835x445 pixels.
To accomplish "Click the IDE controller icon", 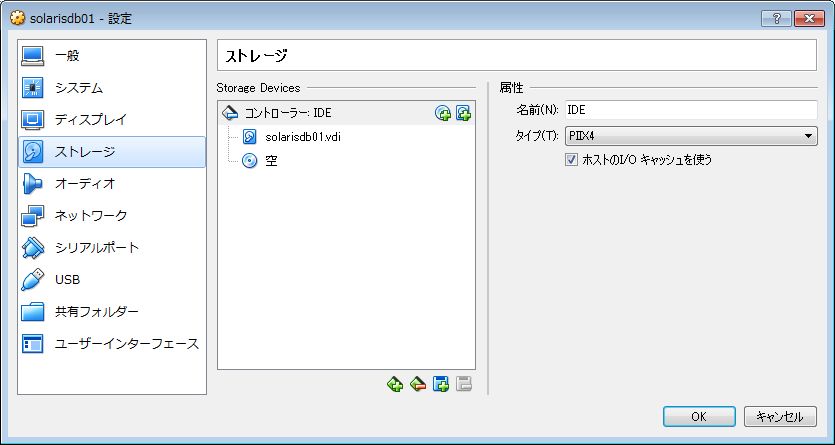I will (230, 113).
